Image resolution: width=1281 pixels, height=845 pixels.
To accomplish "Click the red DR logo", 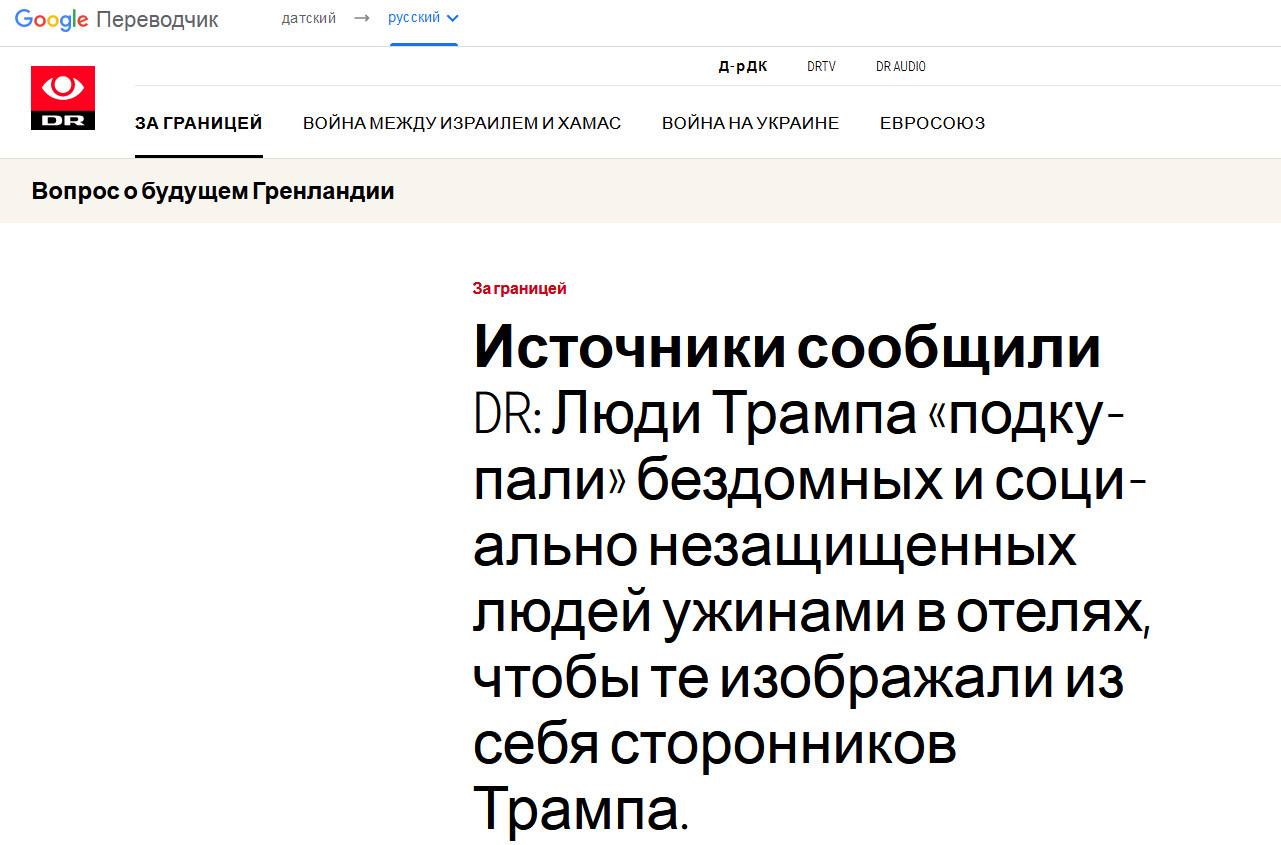I will 63,98.
